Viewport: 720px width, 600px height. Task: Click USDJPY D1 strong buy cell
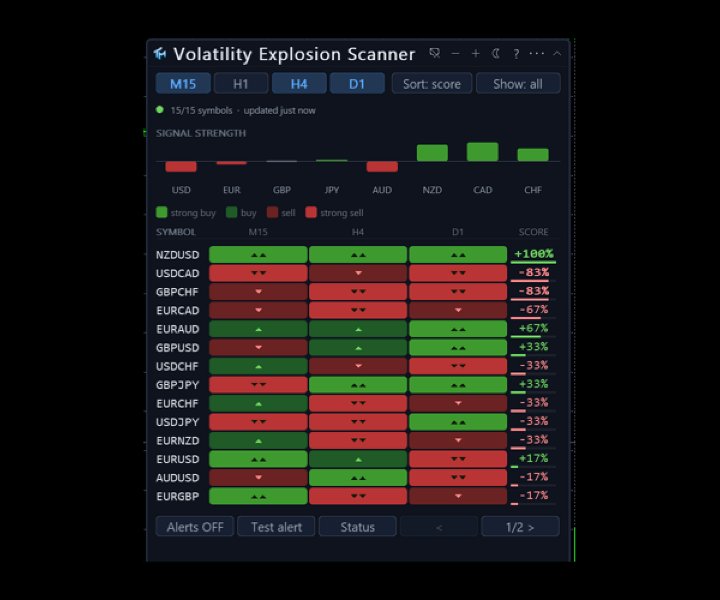coord(458,422)
